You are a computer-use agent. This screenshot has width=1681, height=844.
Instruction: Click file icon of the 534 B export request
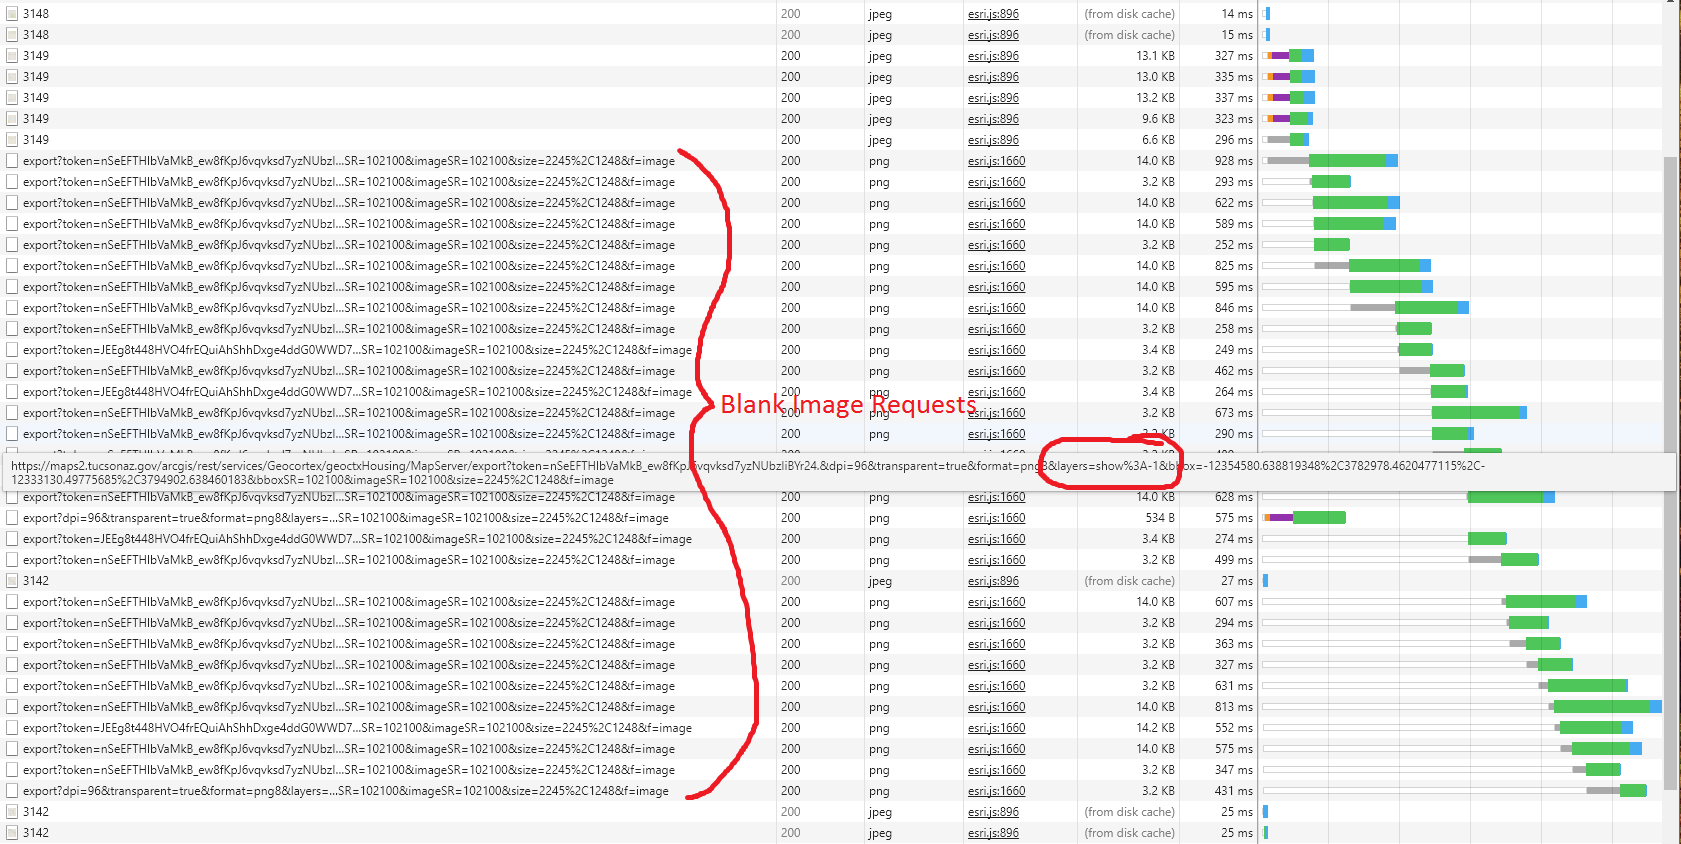pyautogui.click(x=12, y=518)
